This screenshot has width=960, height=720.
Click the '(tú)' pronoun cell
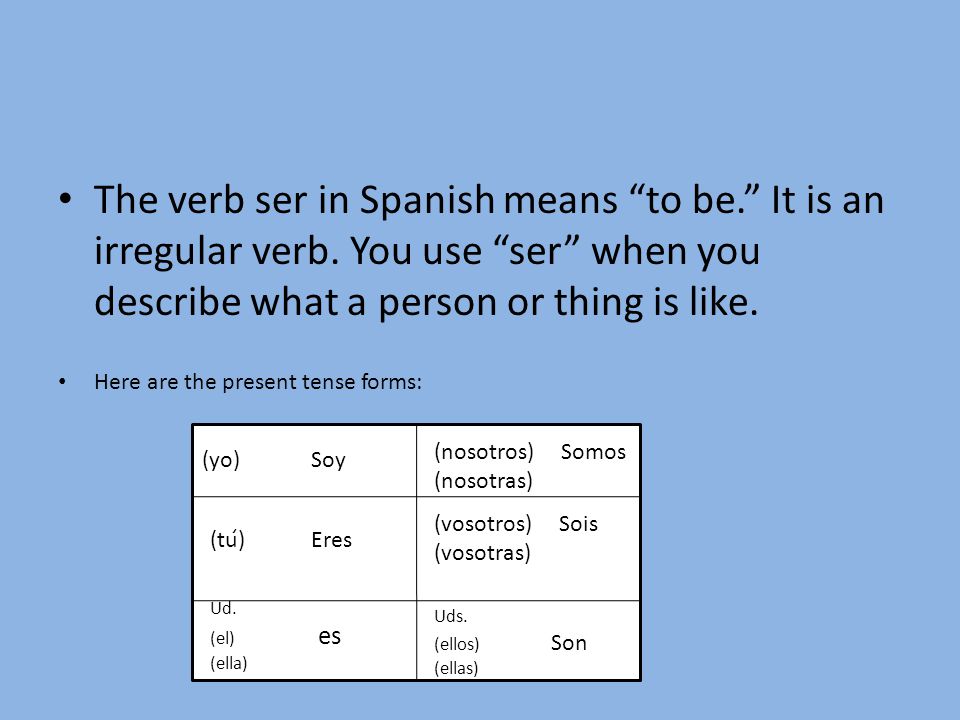point(227,539)
